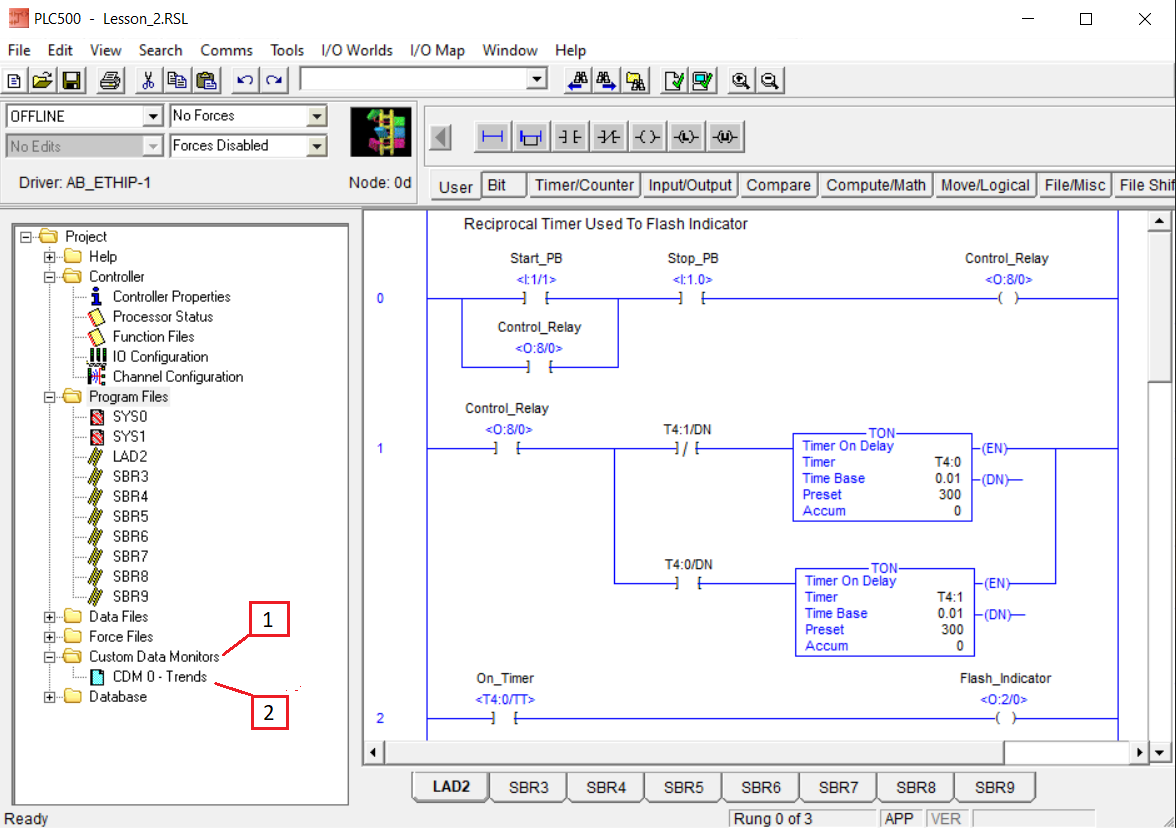
Task: Collapse the Custom Data Monitors node
Action: point(50,657)
